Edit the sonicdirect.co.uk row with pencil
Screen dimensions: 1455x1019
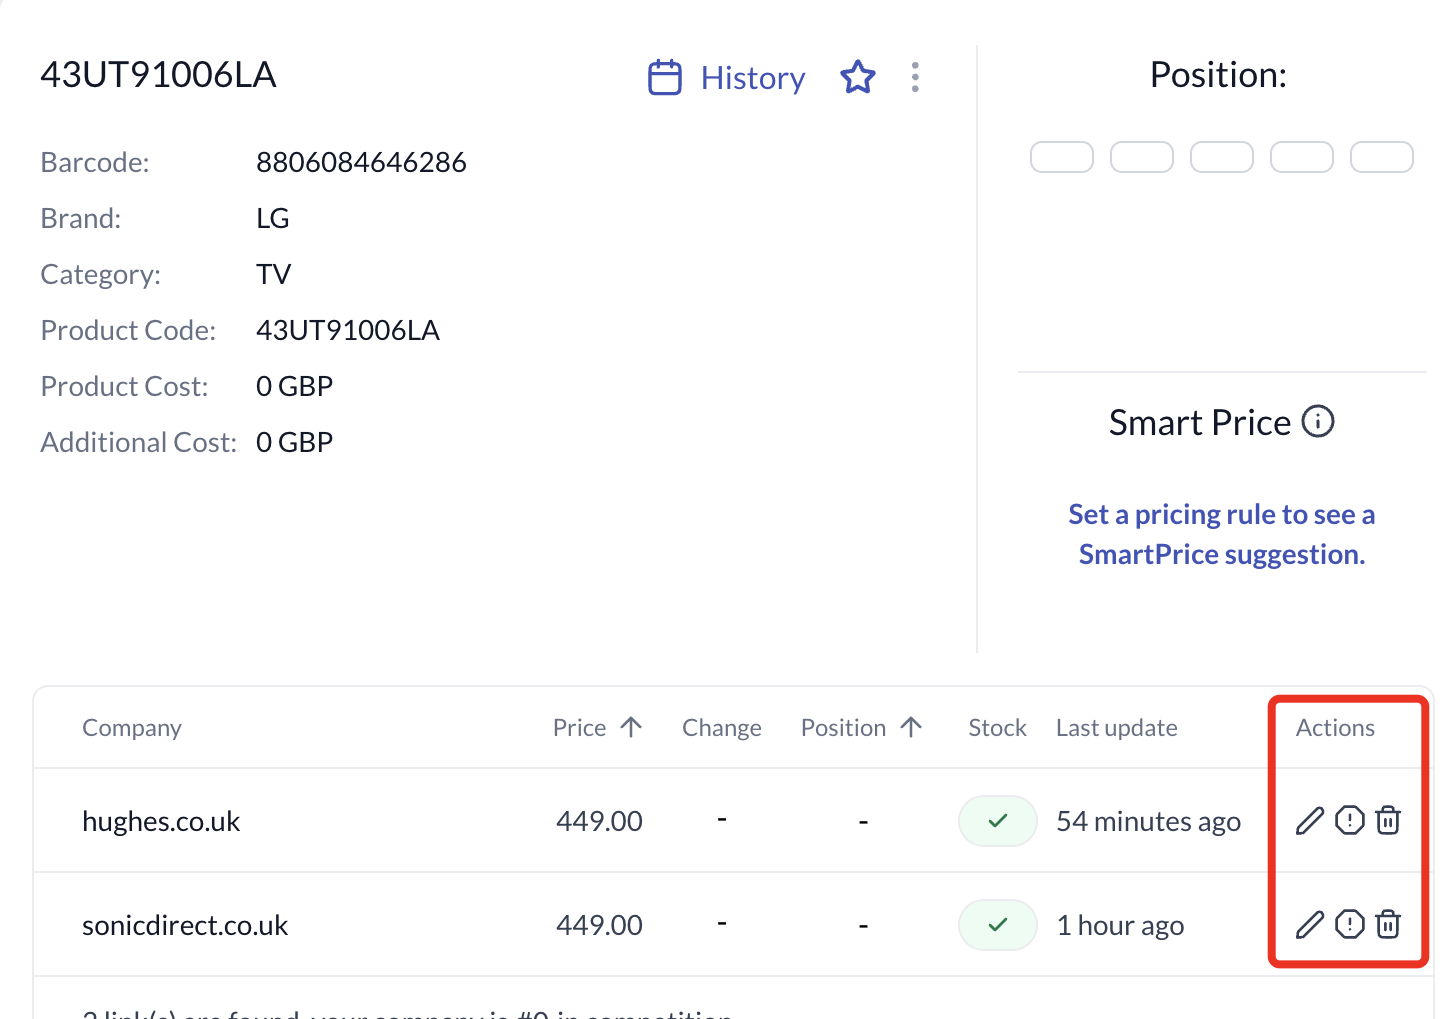[x=1310, y=925]
